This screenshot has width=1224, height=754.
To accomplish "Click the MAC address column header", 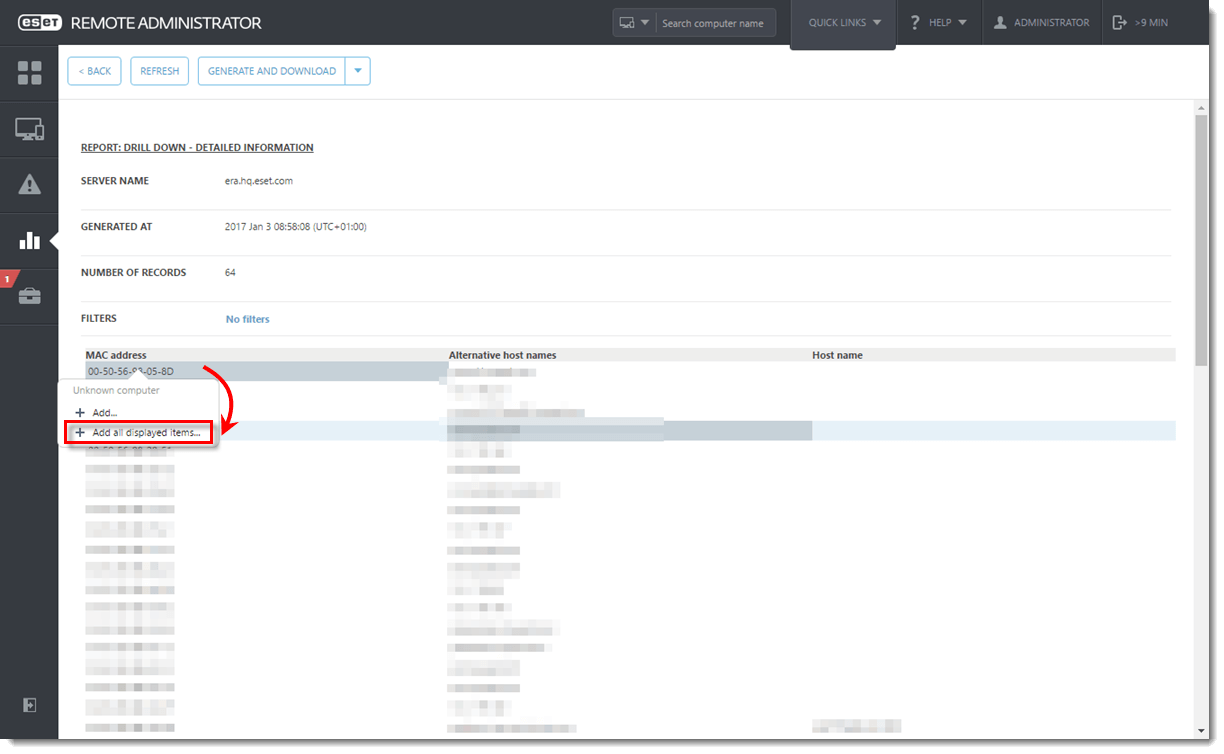I will coord(116,355).
